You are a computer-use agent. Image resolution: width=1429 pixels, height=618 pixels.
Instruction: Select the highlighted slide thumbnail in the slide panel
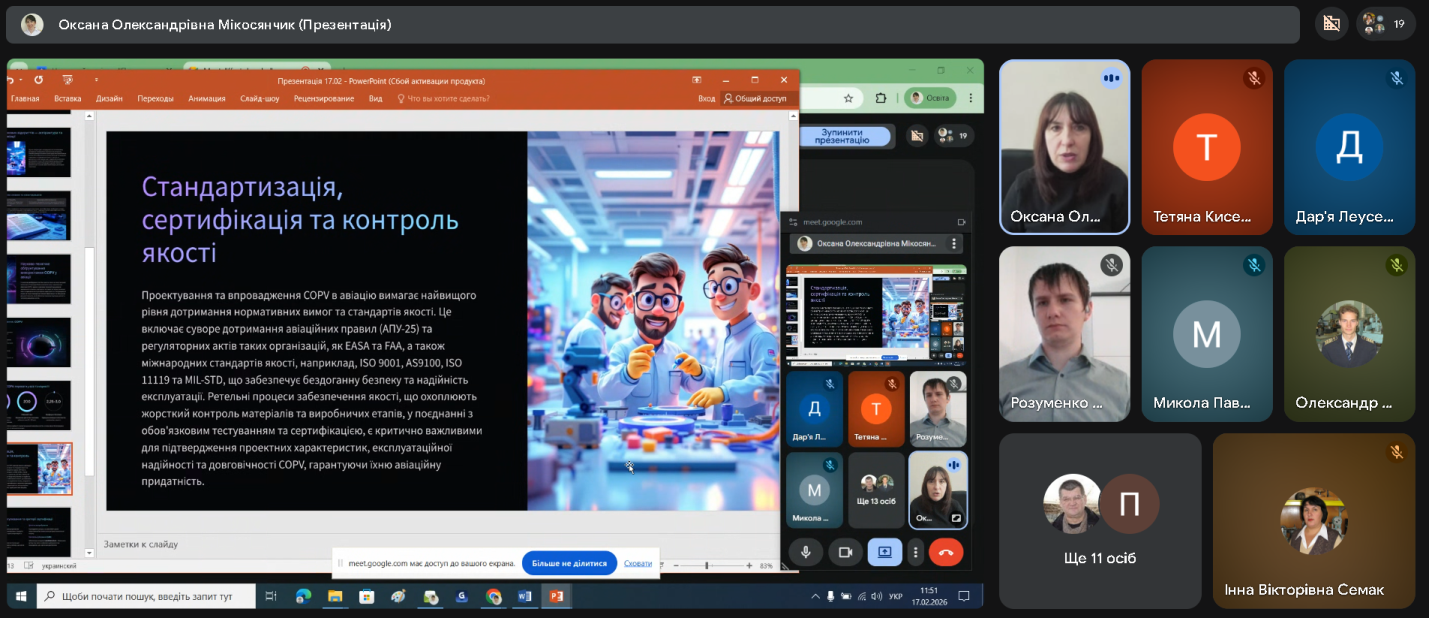coord(39,469)
